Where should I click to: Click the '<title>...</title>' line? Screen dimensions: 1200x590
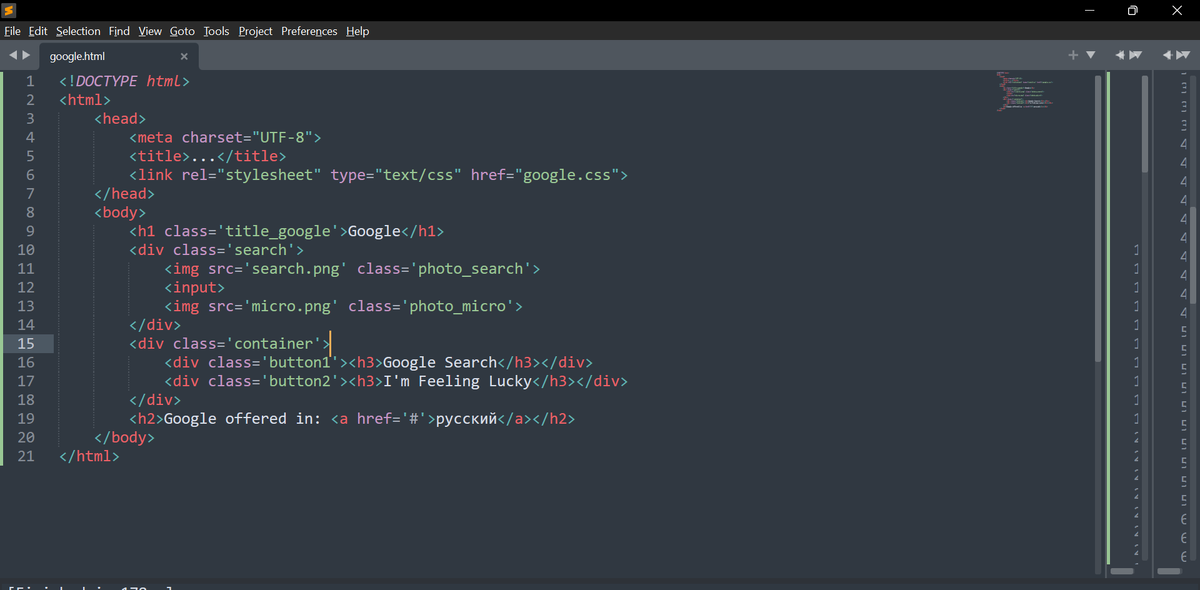tap(207, 156)
